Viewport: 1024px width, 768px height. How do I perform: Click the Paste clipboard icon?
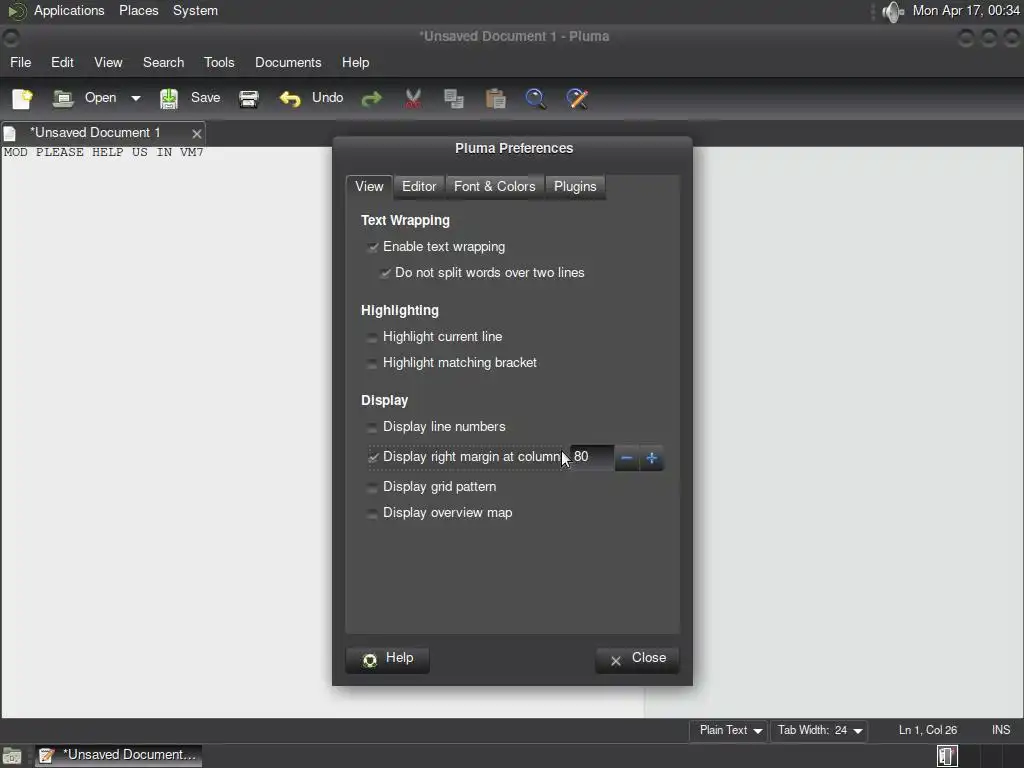496,99
